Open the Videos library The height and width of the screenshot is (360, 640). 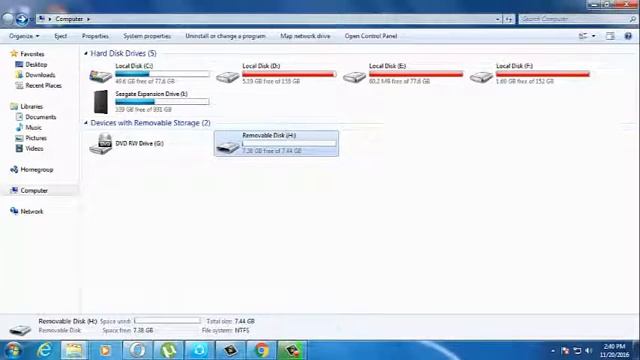point(34,149)
